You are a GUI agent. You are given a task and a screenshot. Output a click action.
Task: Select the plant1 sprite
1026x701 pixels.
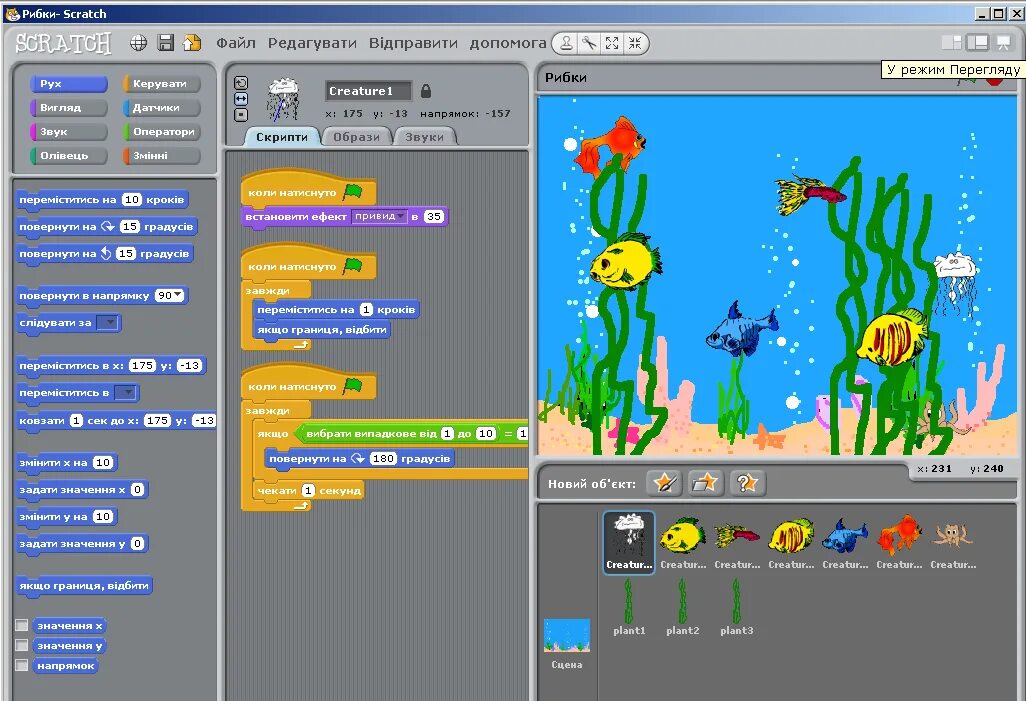tap(629, 607)
